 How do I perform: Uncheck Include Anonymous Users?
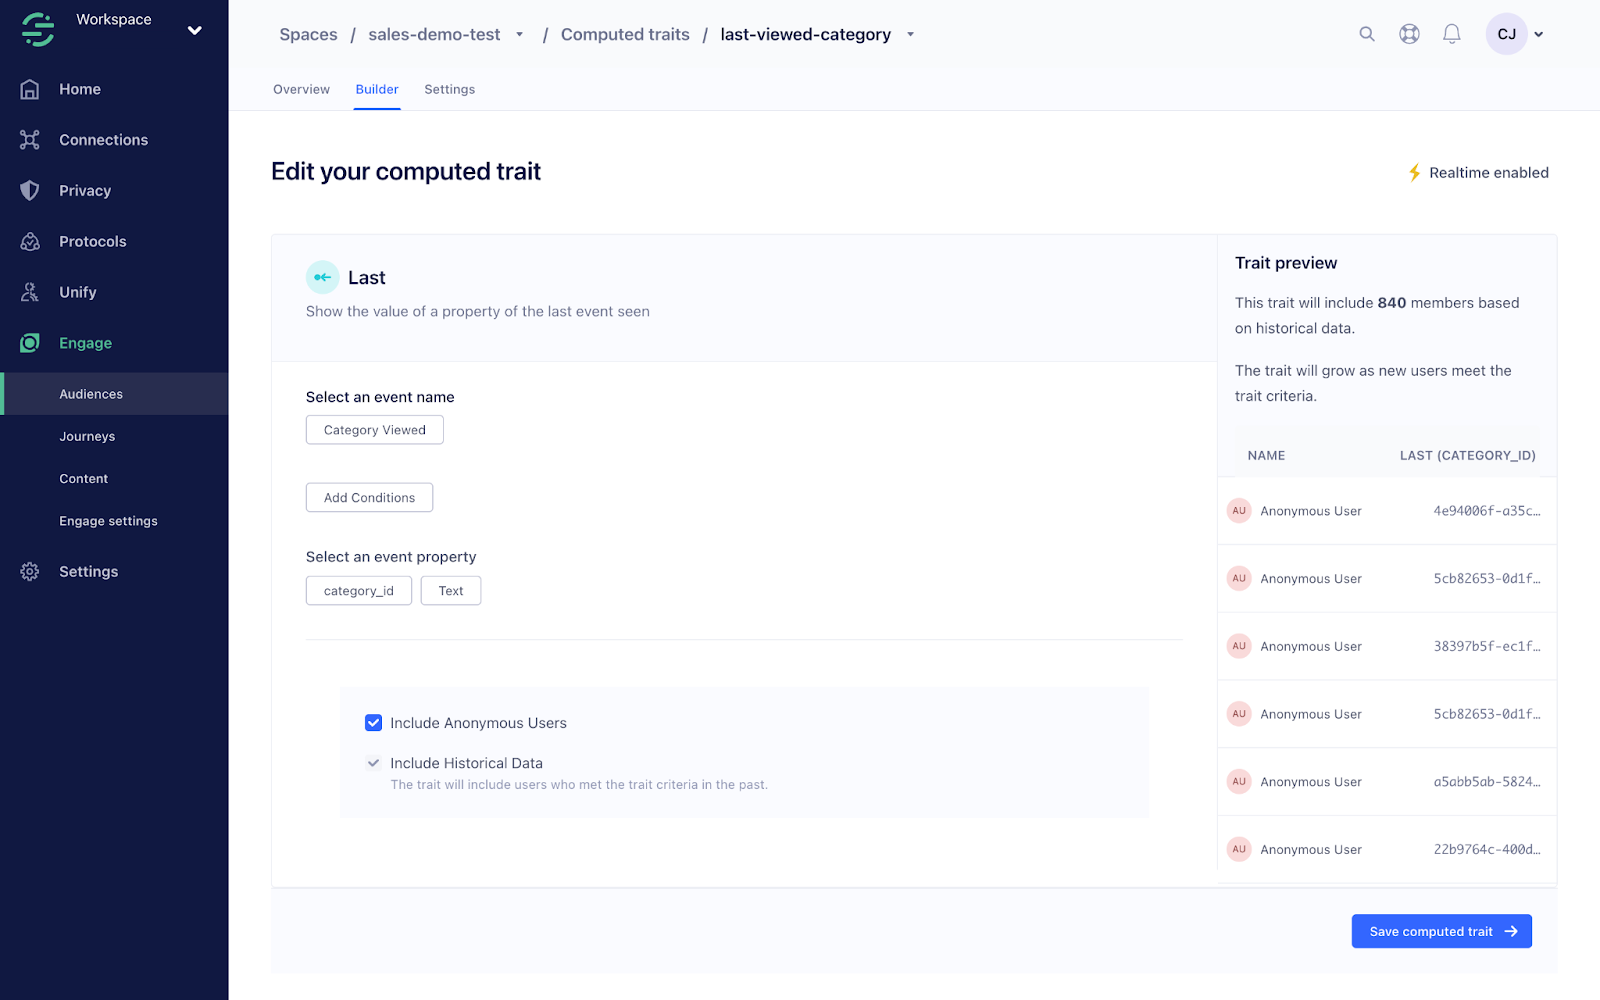tap(373, 722)
